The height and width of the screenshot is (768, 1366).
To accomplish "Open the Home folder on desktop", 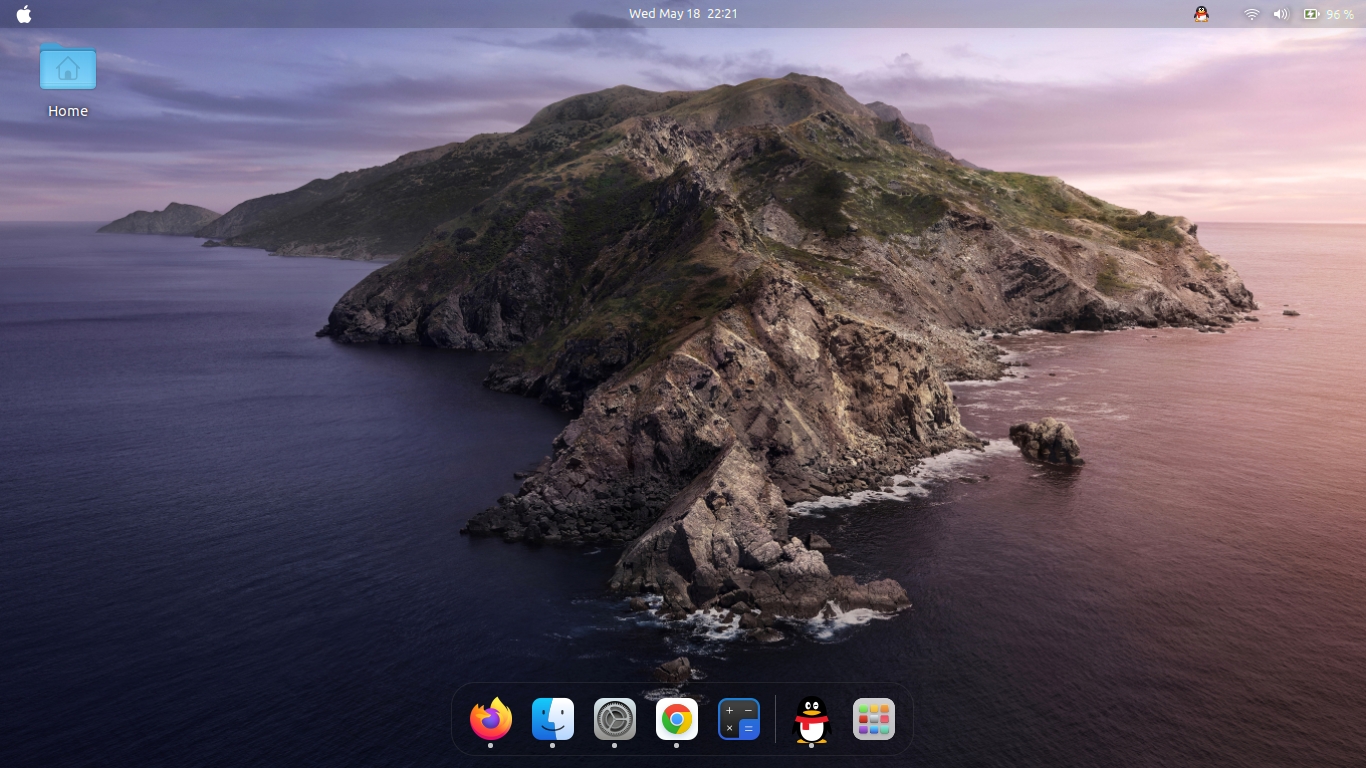I will (68, 68).
